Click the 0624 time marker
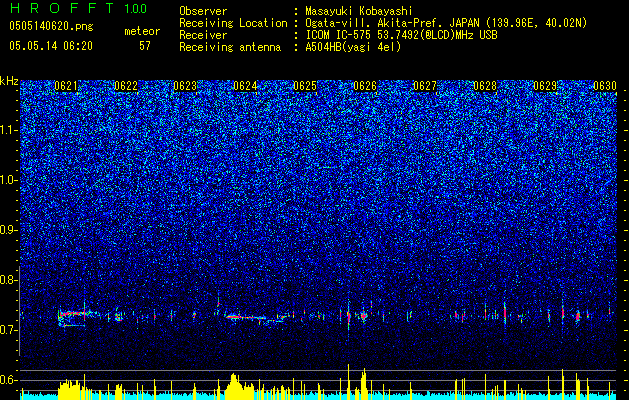 (x=245, y=86)
